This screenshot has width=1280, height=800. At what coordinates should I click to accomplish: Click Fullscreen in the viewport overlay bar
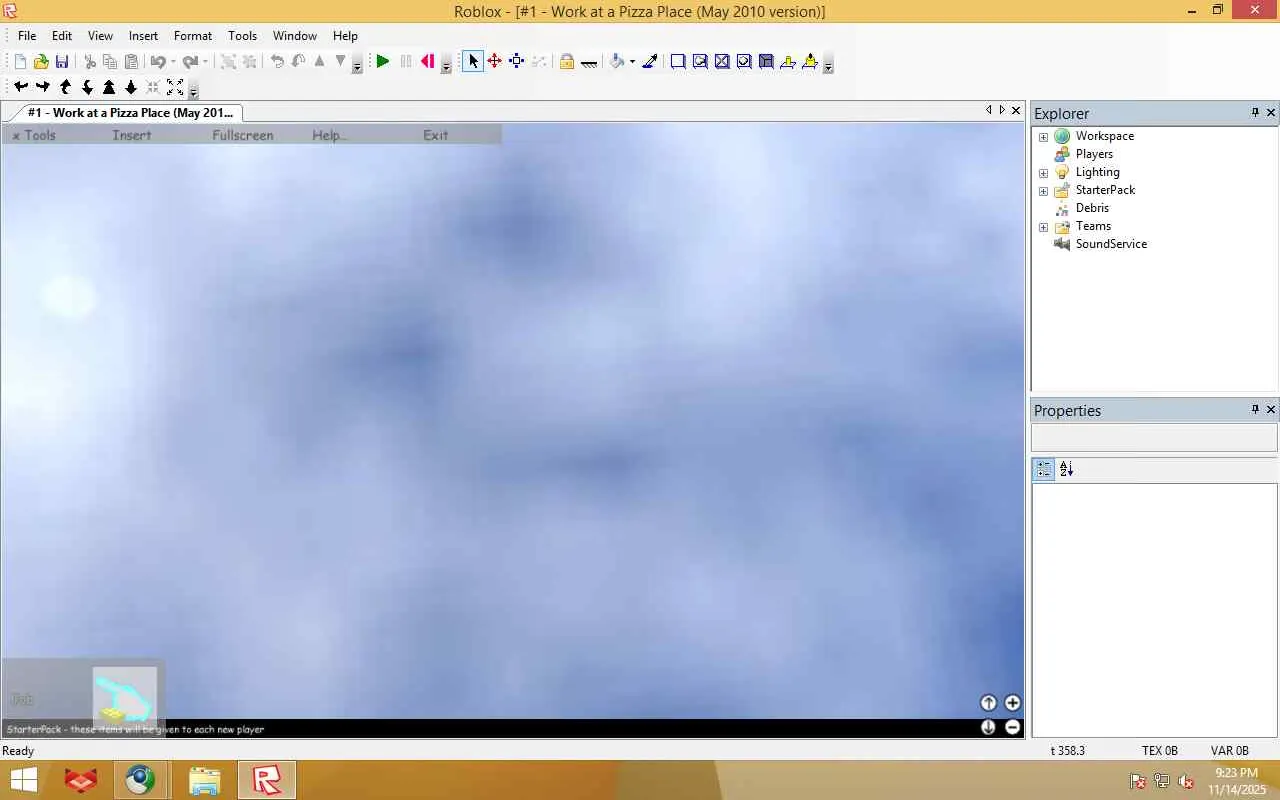coord(242,135)
